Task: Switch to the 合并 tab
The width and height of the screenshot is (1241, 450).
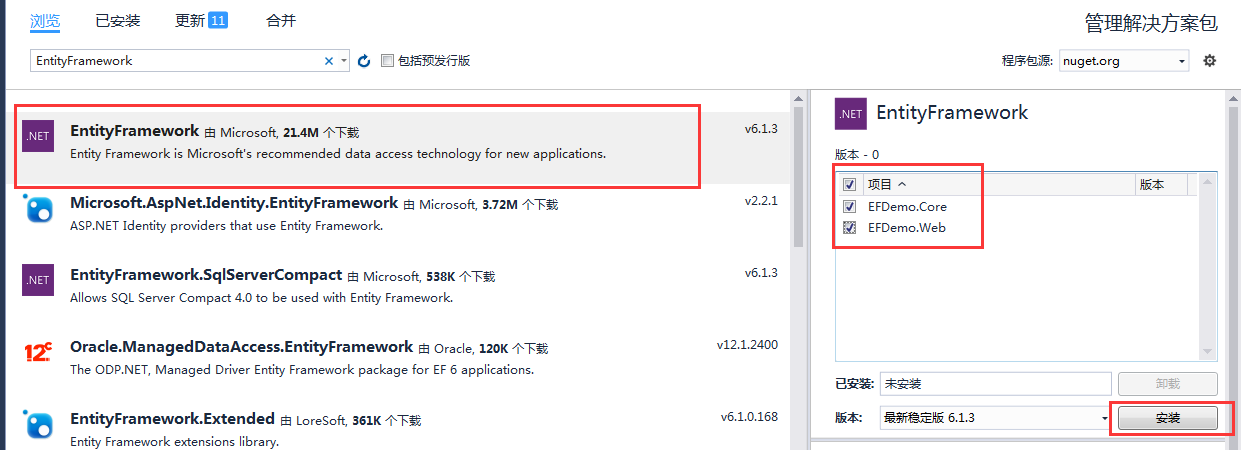Action: point(281,20)
